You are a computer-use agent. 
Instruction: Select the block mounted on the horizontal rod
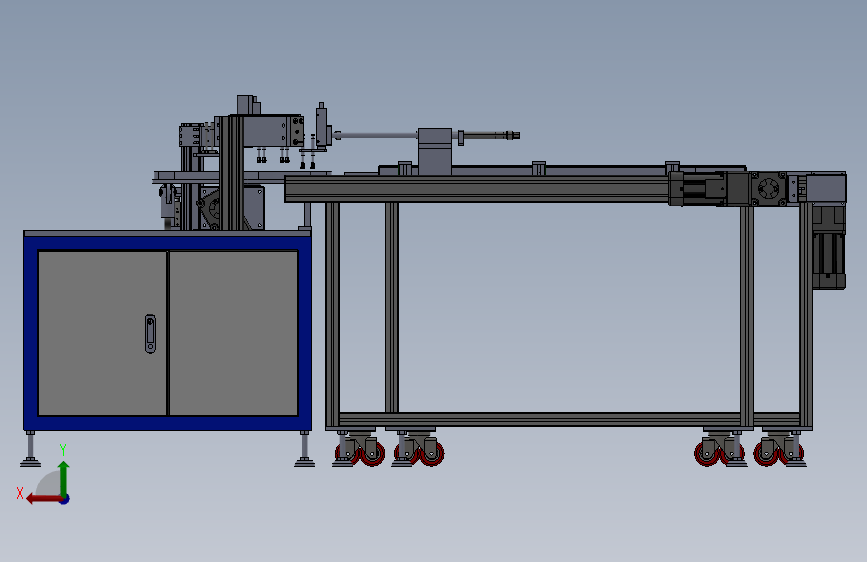[435, 152]
